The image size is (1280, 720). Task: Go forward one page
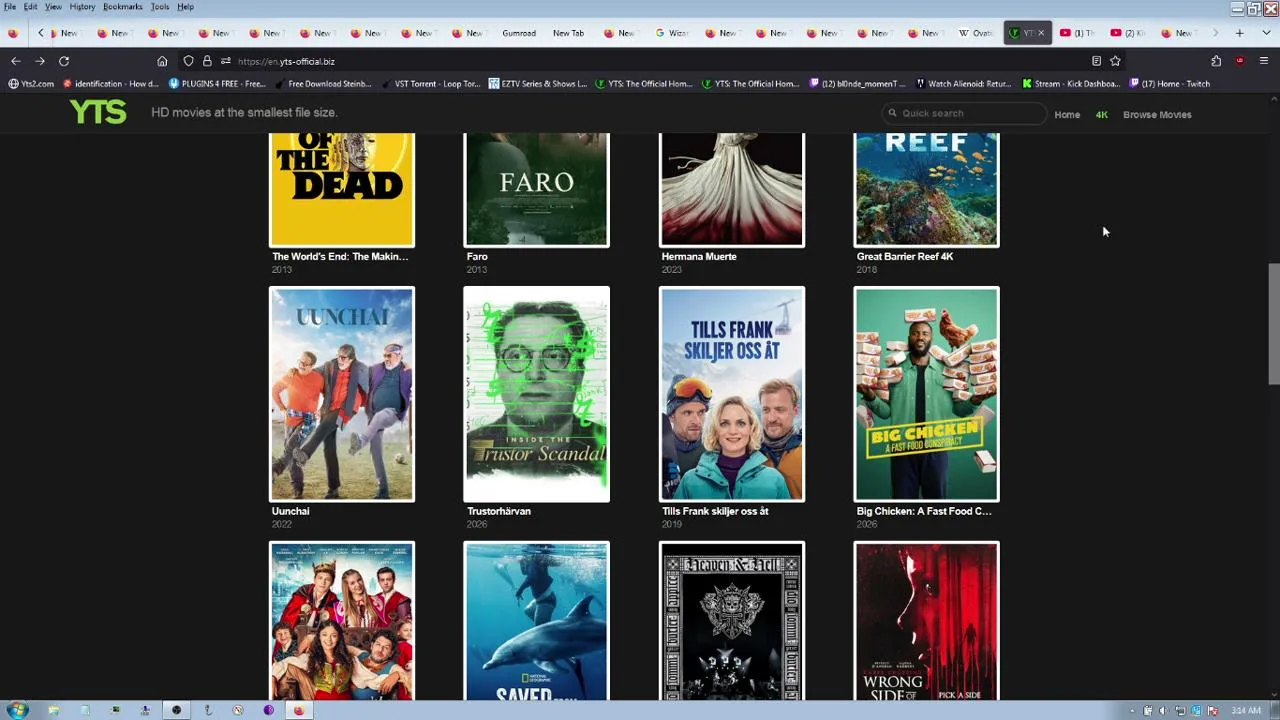(40, 61)
